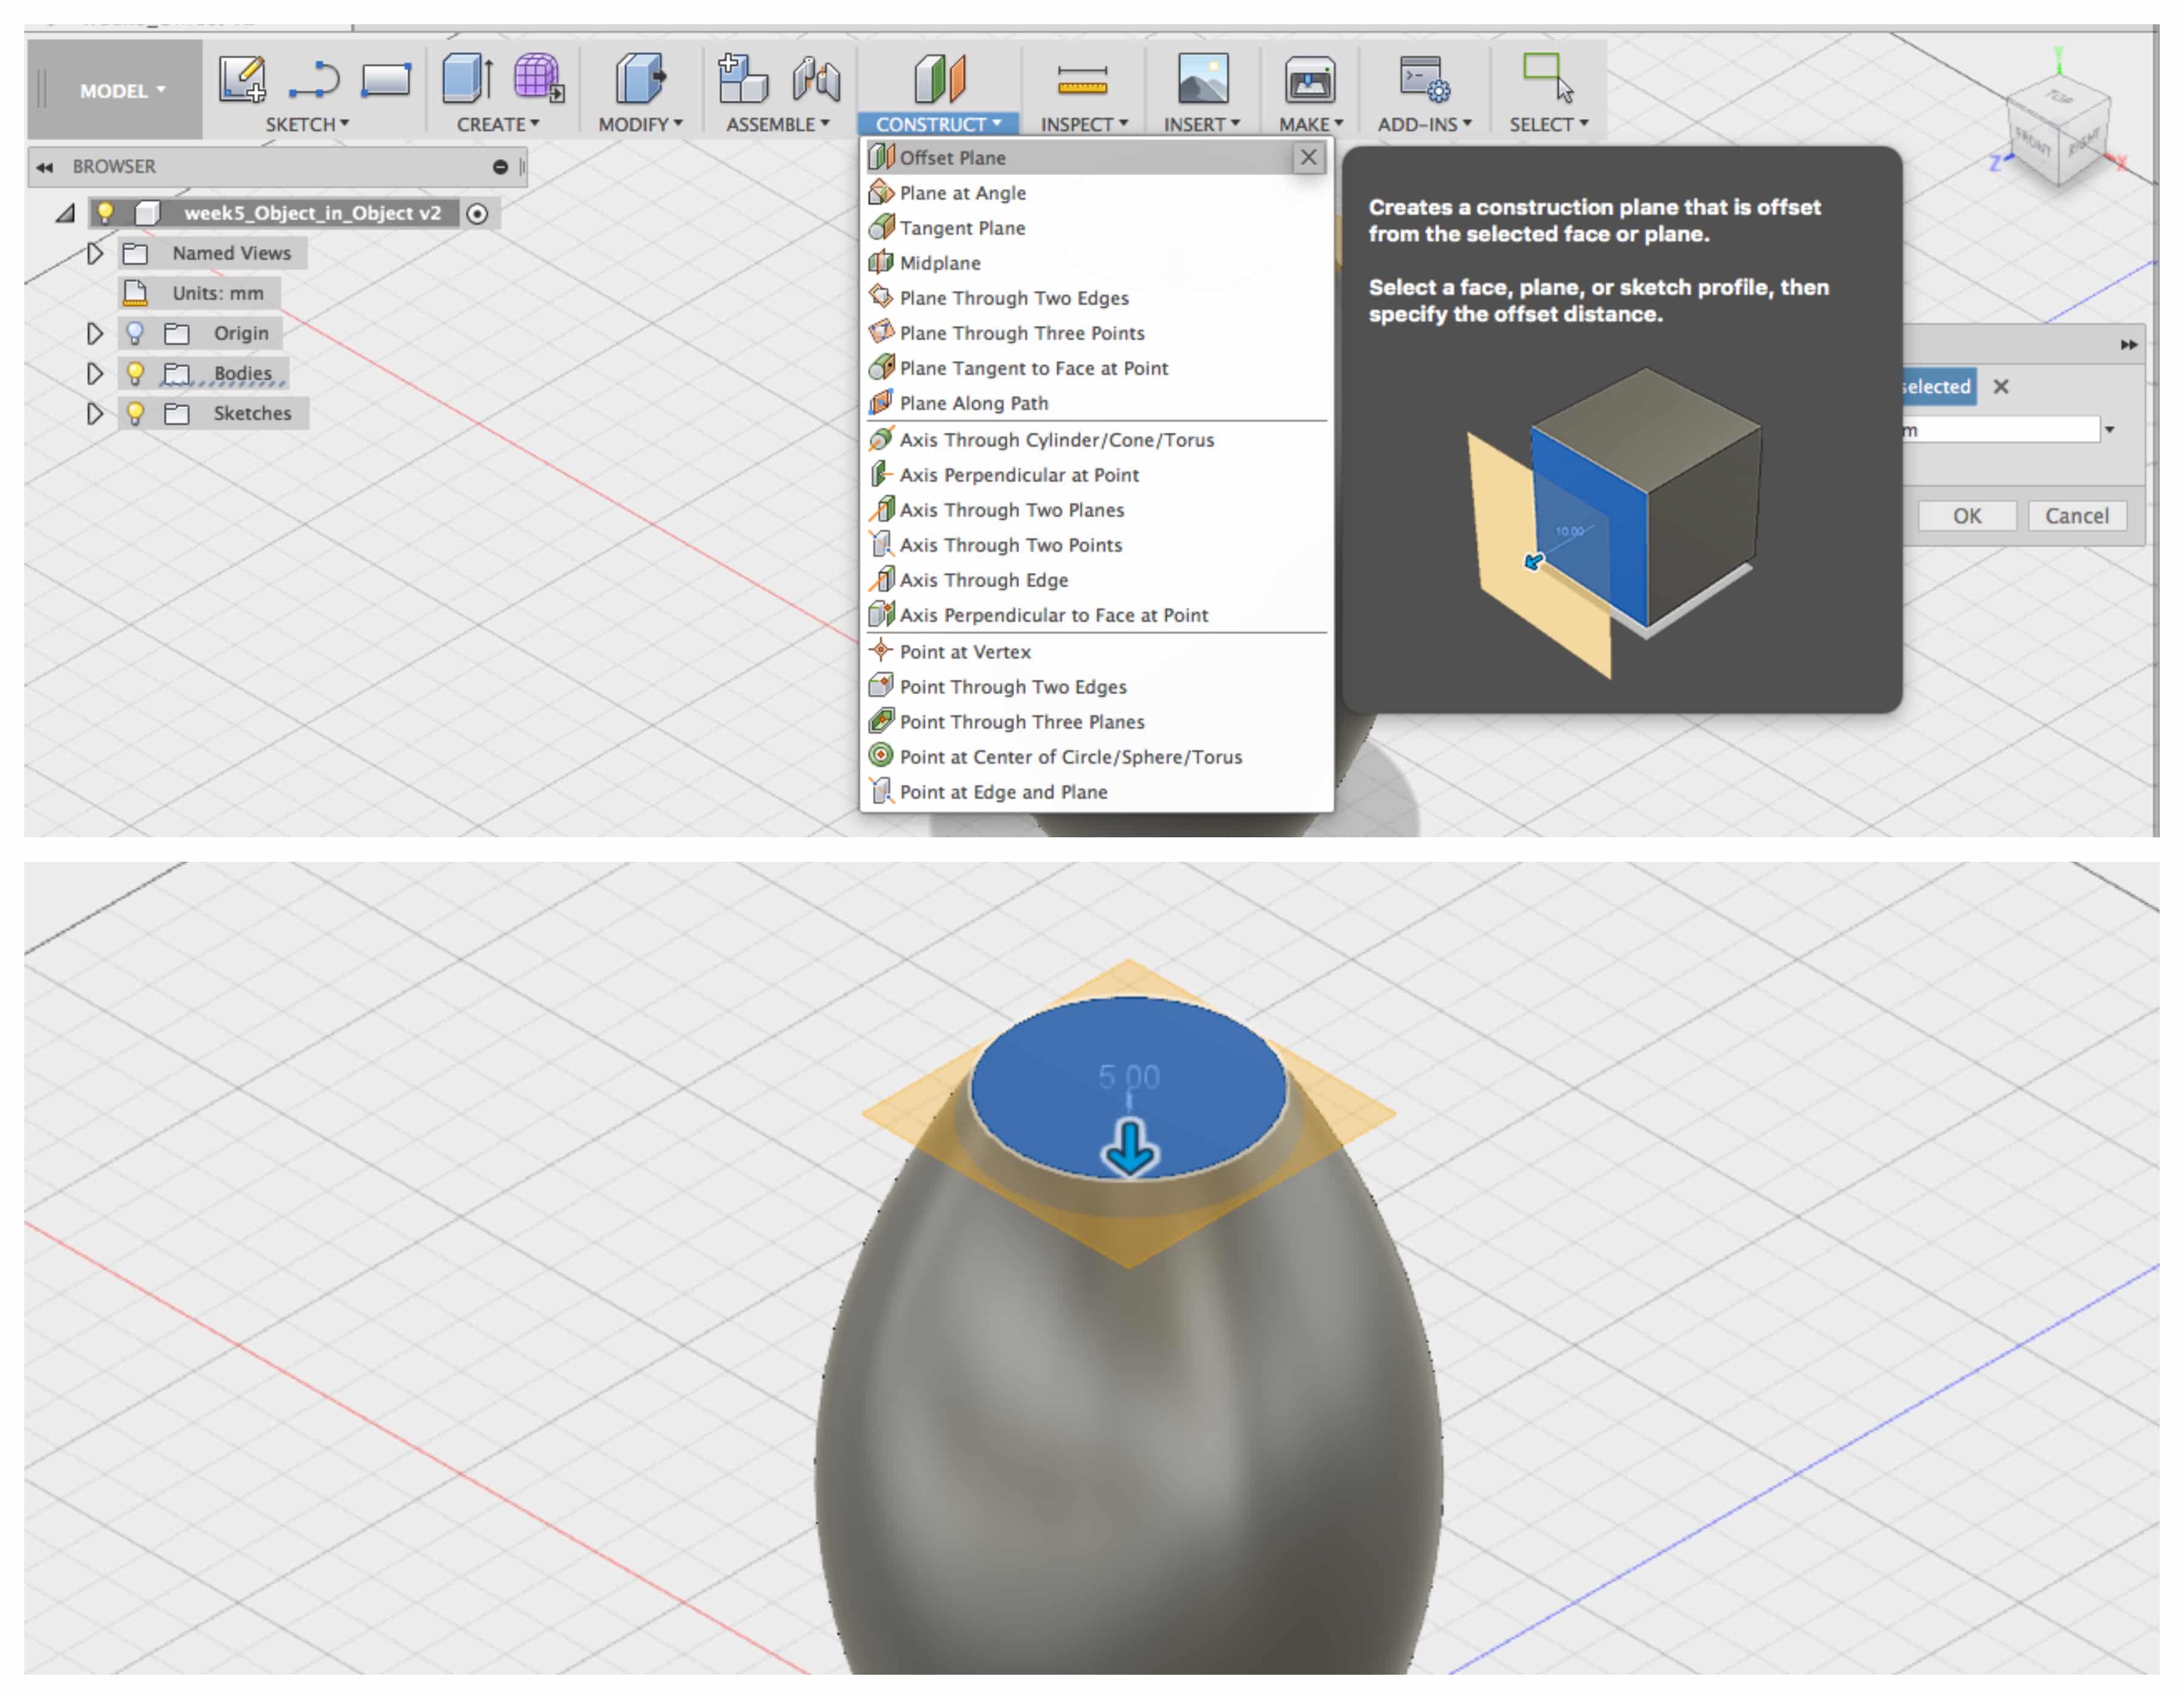Click the ViewCube orientation cube

pos(2059,132)
